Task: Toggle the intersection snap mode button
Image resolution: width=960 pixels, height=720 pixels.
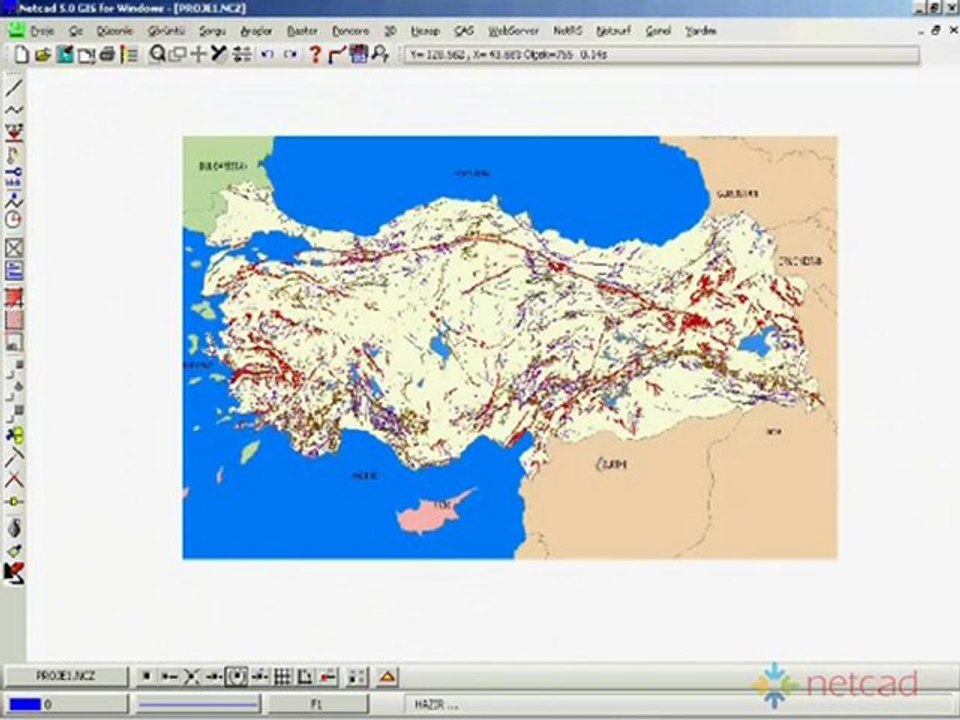Action: 191,677
